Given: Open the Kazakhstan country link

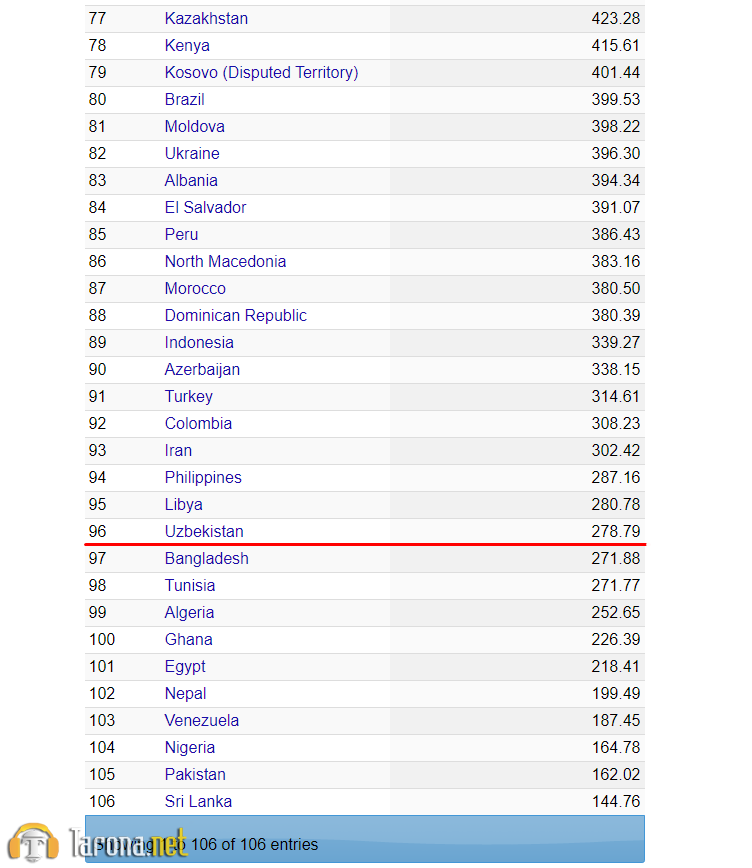Looking at the screenshot, I should pyautogui.click(x=206, y=18).
